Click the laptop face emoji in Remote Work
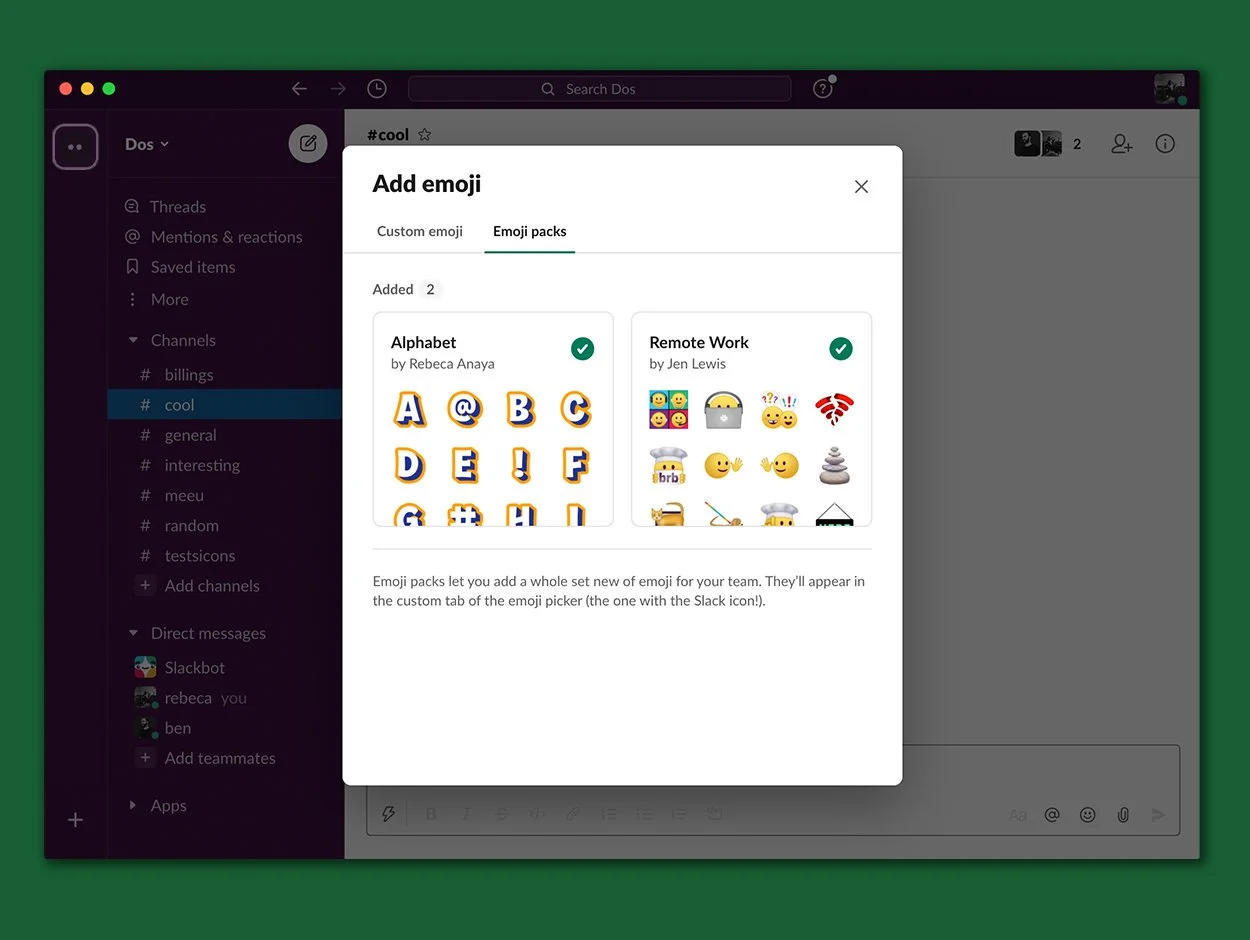The width and height of the screenshot is (1250, 940). tap(723, 410)
